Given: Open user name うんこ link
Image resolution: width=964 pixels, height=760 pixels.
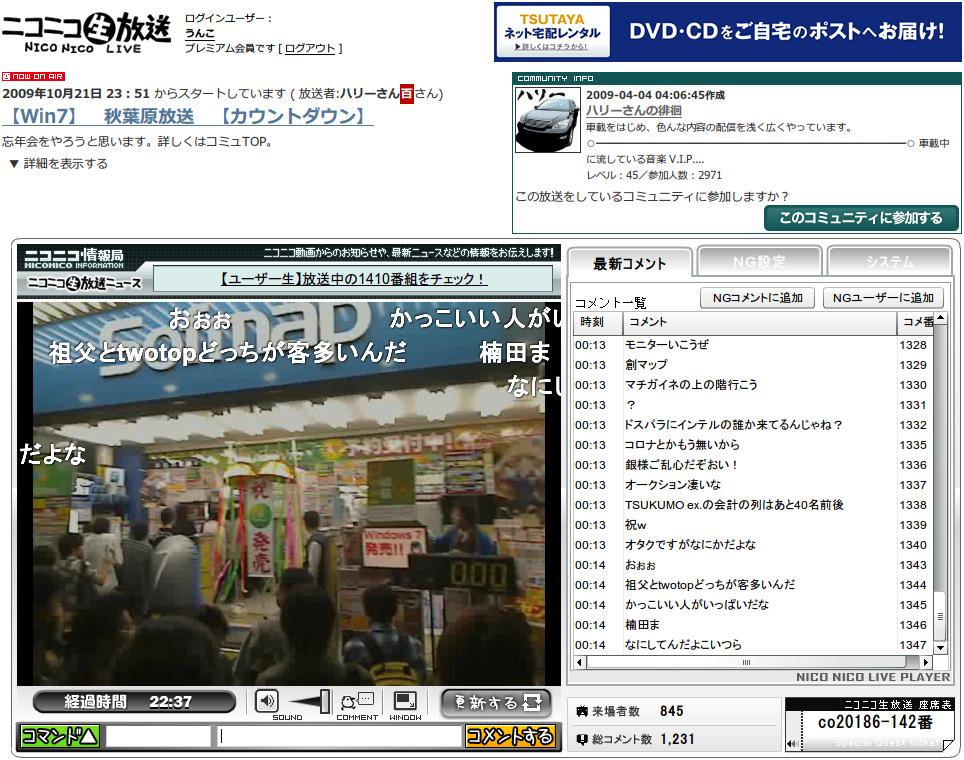Looking at the screenshot, I should [200, 33].
